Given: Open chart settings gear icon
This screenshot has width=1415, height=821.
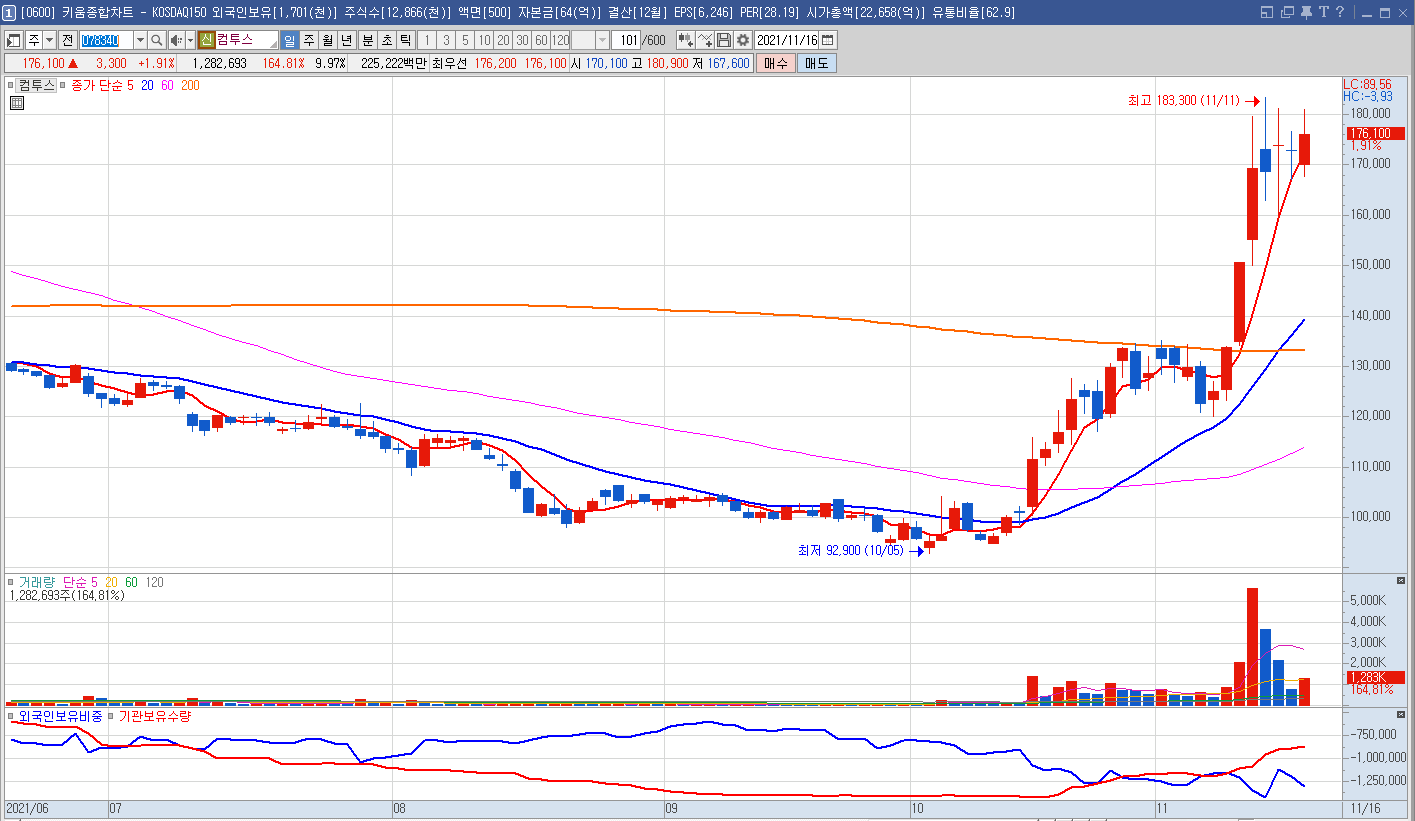Looking at the screenshot, I should pyautogui.click(x=743, y=40).
